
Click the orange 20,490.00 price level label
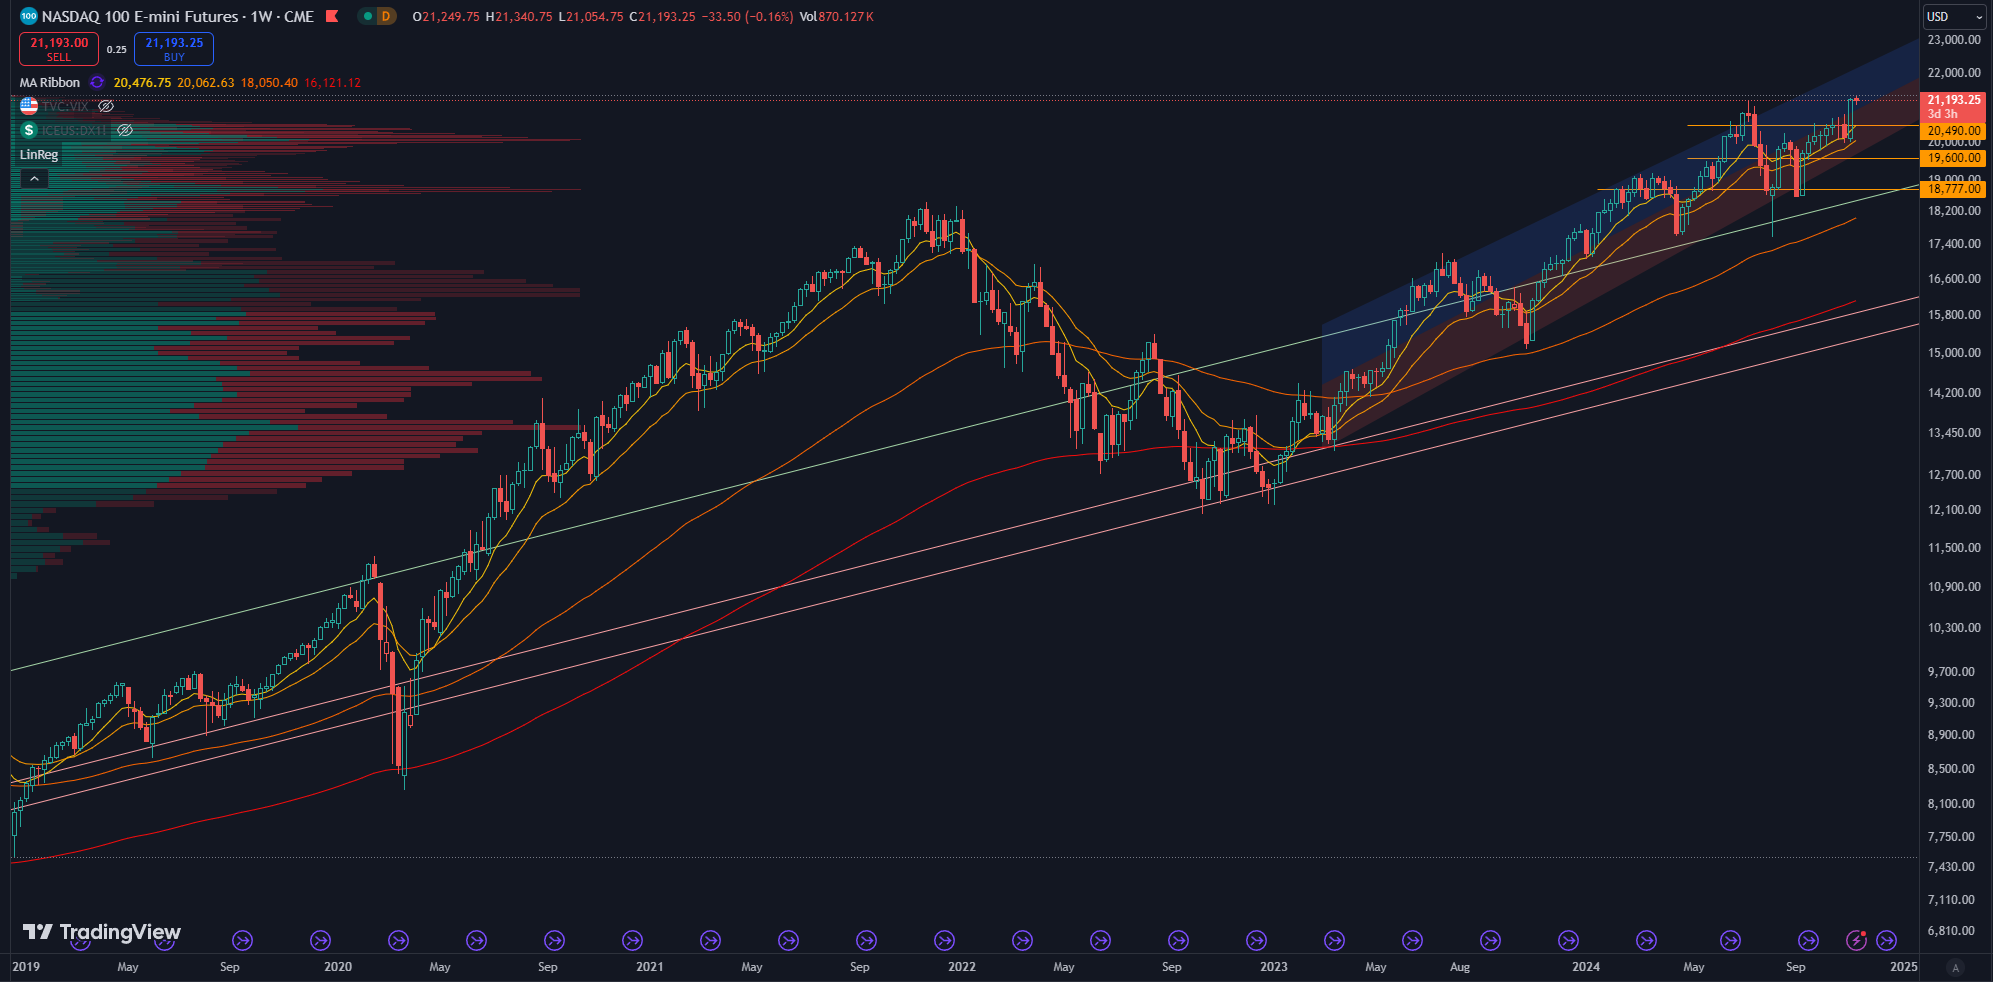click(x=1954, y=131)
